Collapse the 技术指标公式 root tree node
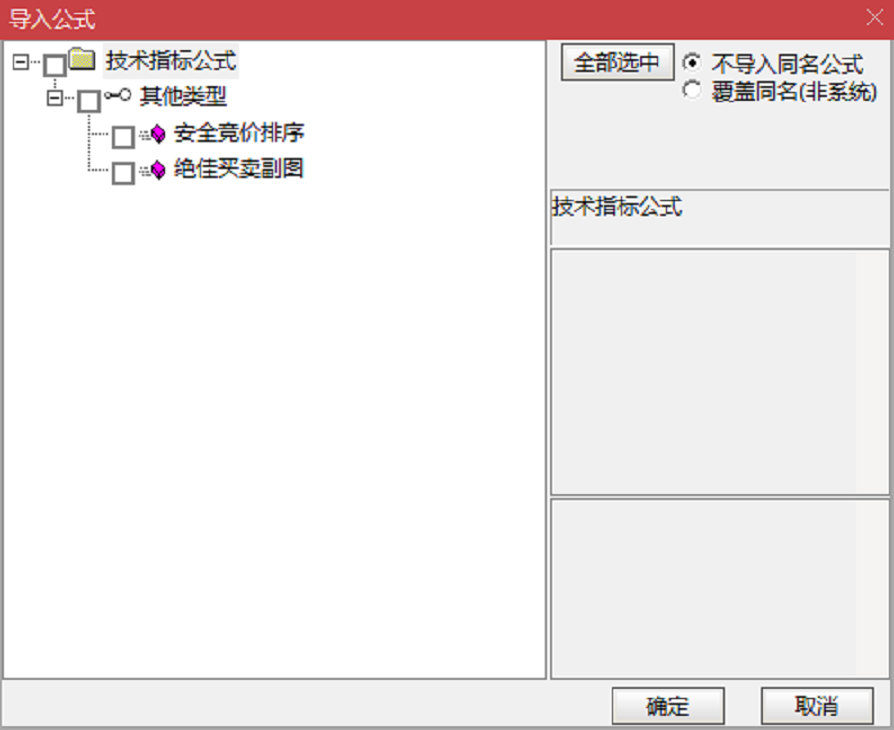Viewport: 894px width, 730px height. pyautogui.click(x=21, y=62)
